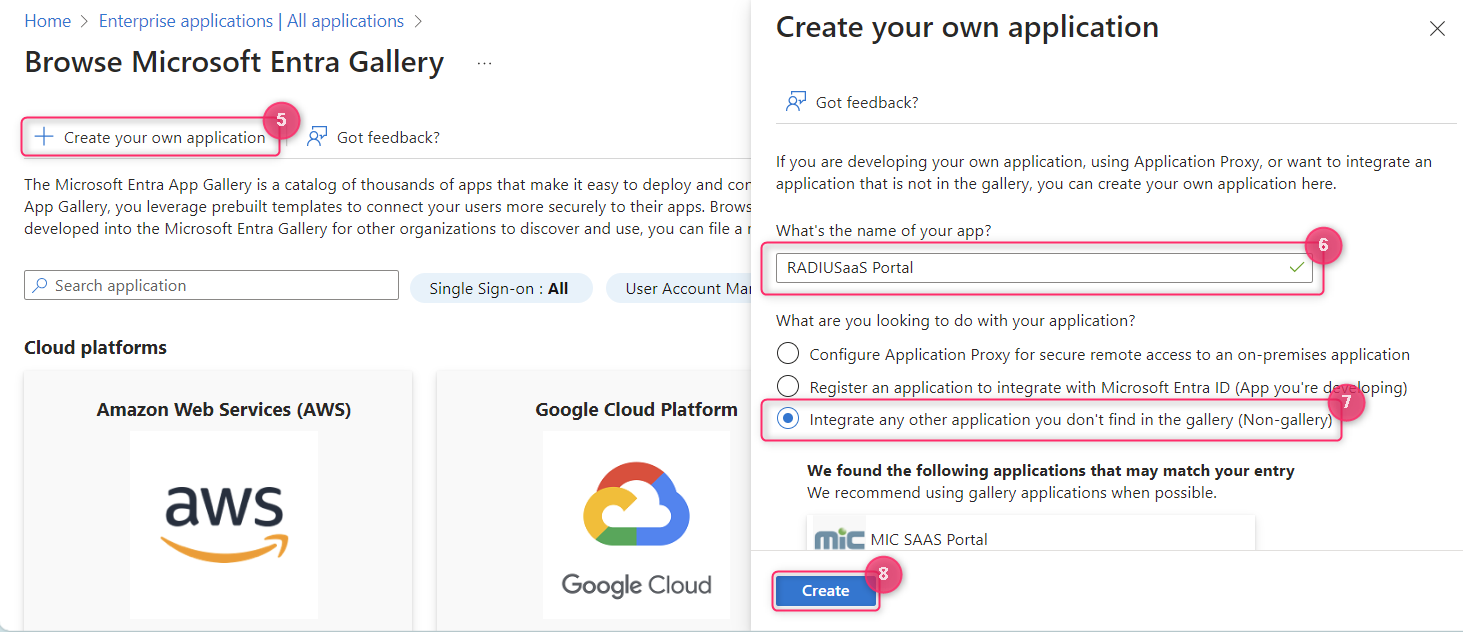Select Register an application to integrate option
Screen dimensions: 1463x632
(788, 387)
